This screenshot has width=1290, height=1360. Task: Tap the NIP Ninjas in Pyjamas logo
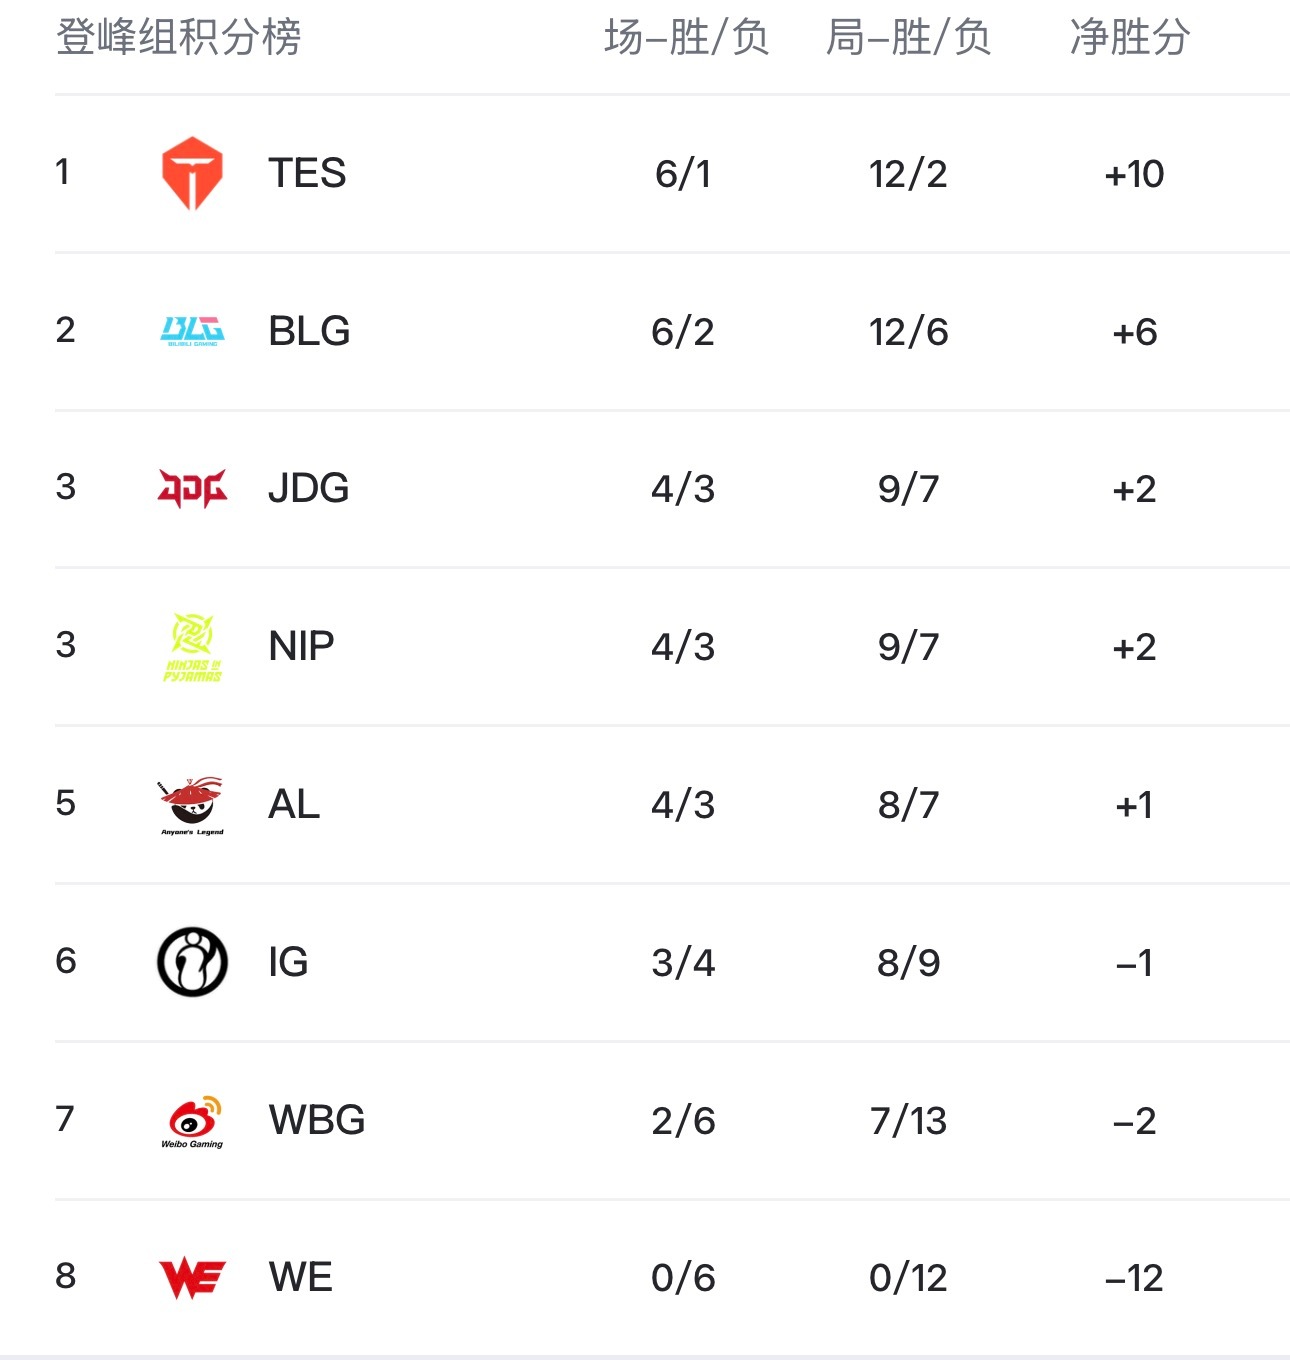pos(192,646)
